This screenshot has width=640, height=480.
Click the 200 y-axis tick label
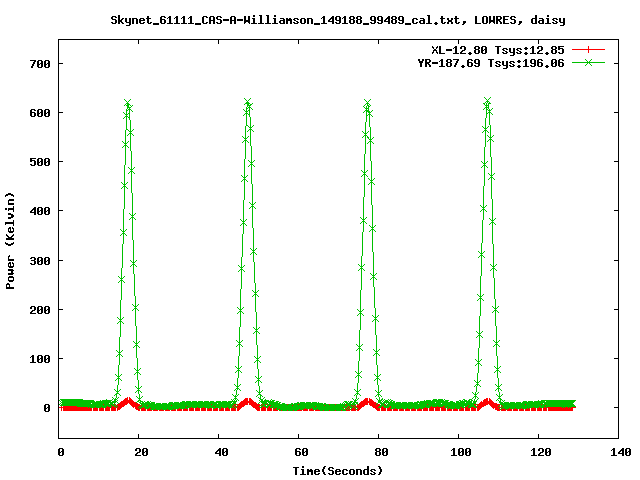[x=40, y=310]
